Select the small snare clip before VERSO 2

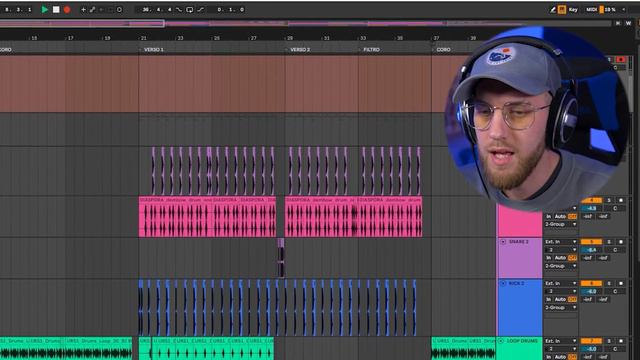281,258
